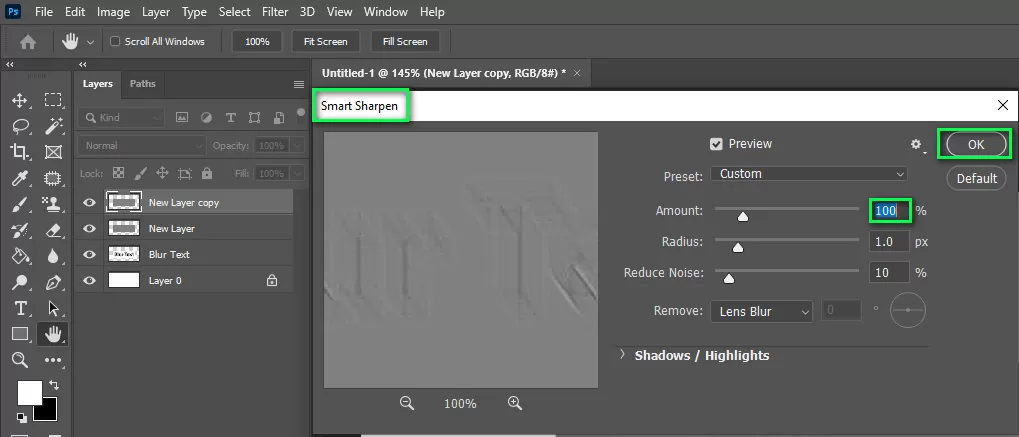Open the Normal blend mode dropdown
Viewport: 1019px width, 437px height.
(142, 146)
